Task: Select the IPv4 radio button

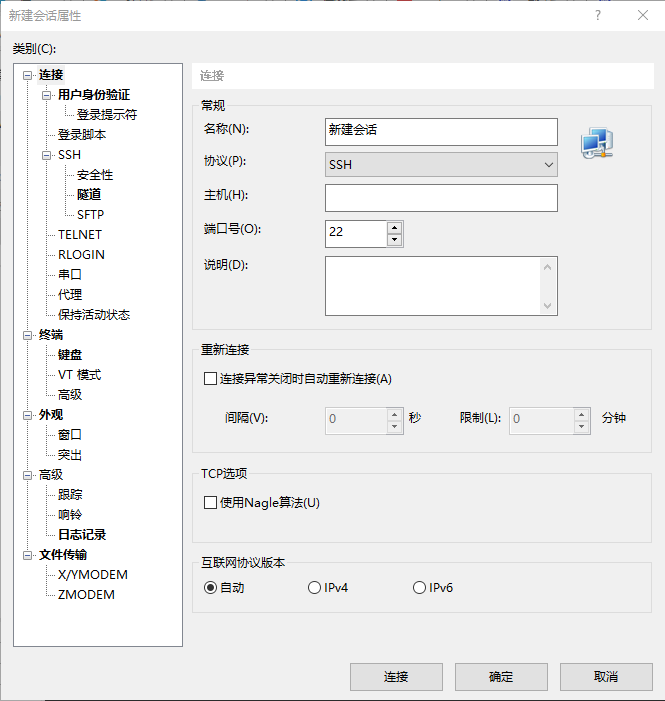Action: click(x=315, y=588)
